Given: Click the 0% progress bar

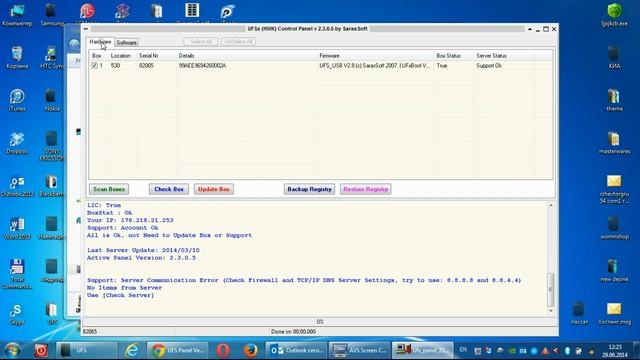Looking at the screenshot, I should 320,322.
